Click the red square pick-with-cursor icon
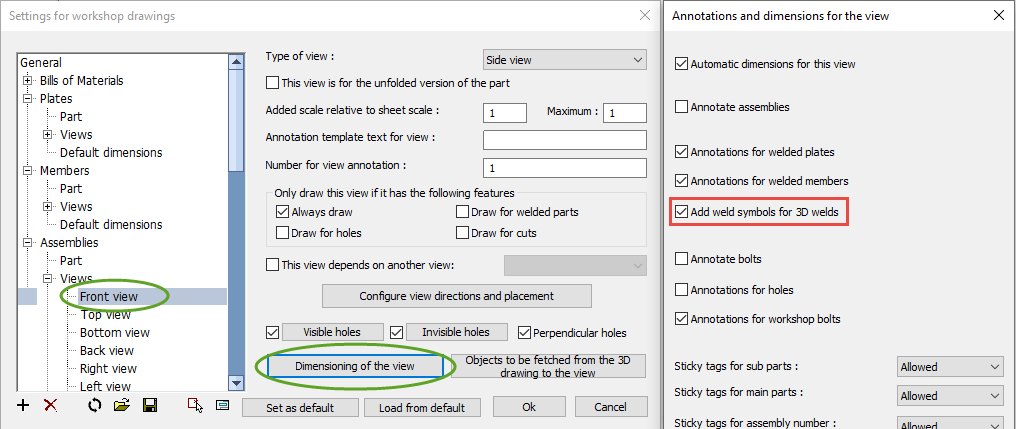The image size is (1016, 429). coord(196,405)
